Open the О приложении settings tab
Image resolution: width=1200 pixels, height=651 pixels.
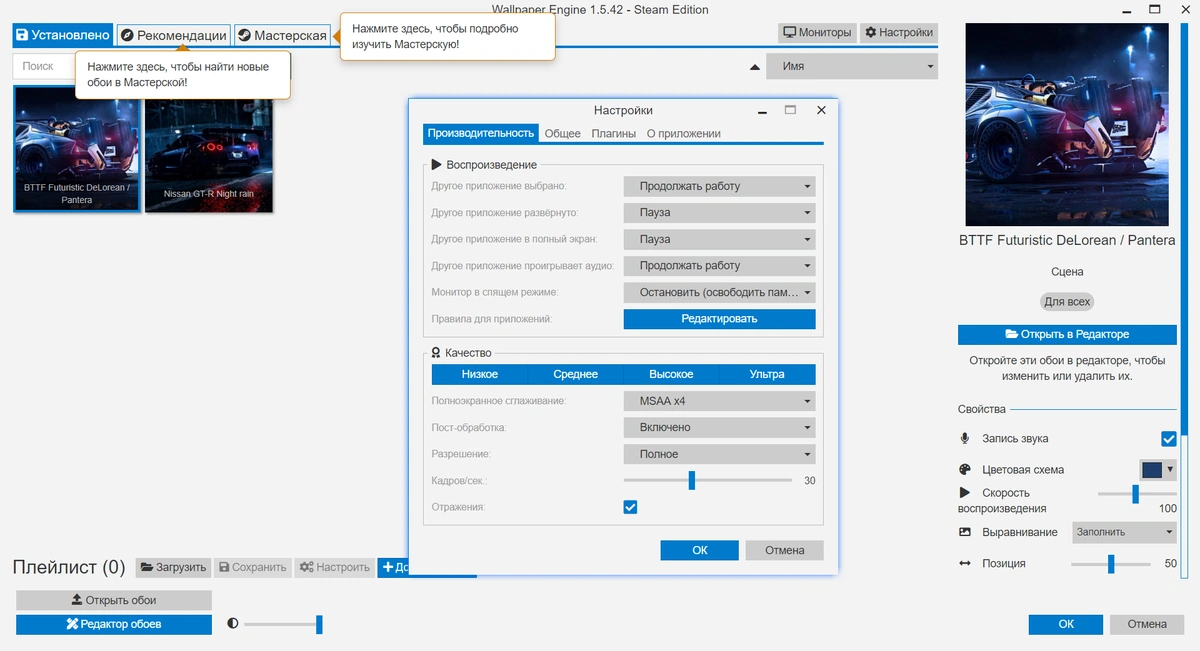point(684,133)
